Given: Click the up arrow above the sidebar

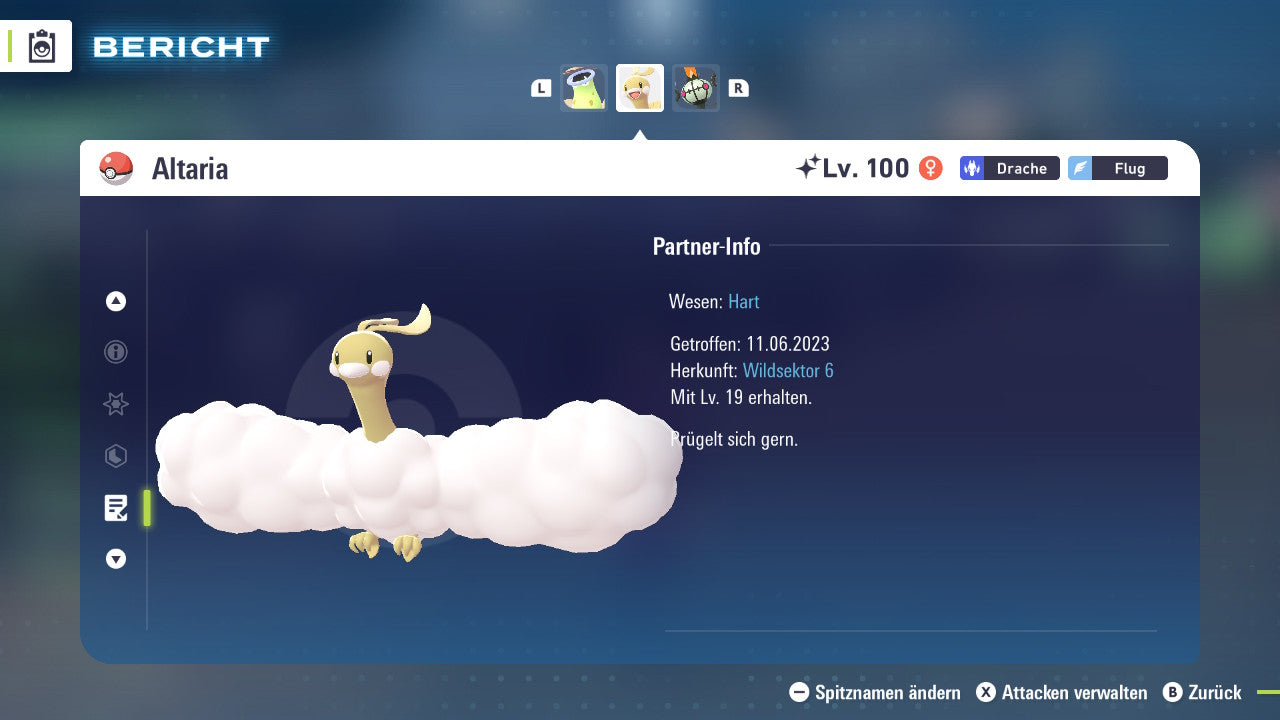Looking at the screenshot, I should coord(115,301).
